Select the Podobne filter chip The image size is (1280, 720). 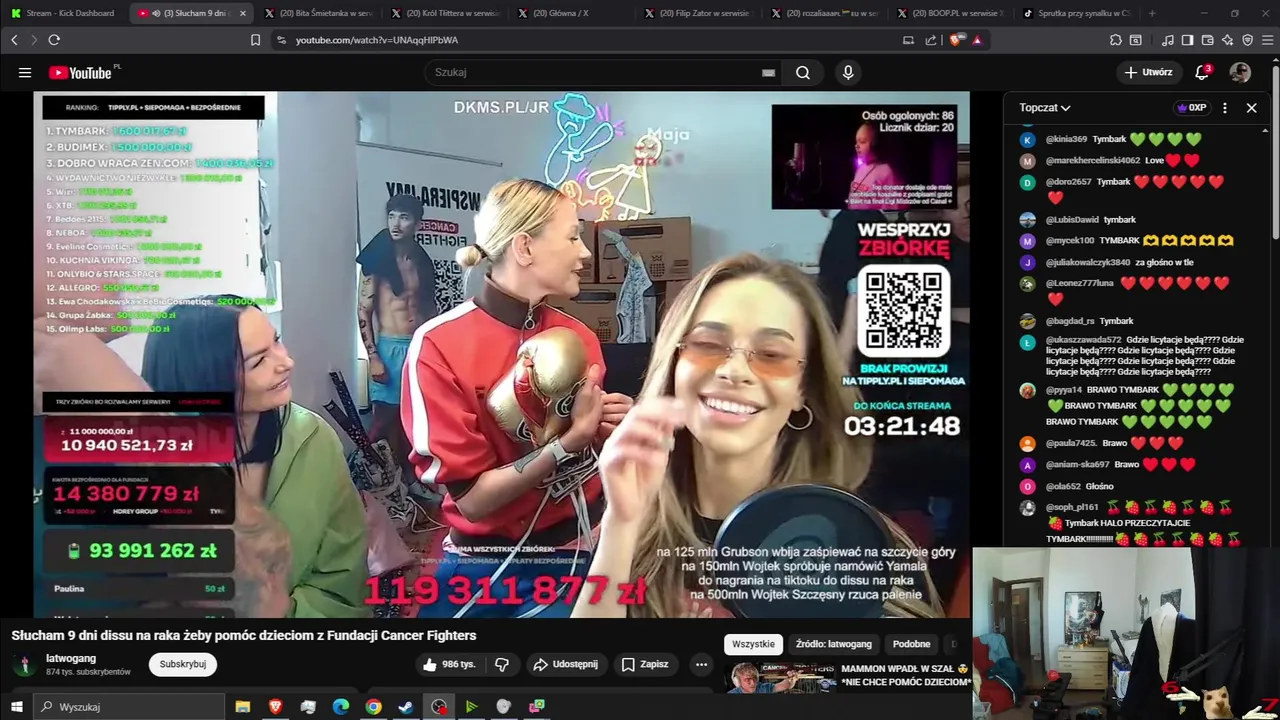click(911, 644)
